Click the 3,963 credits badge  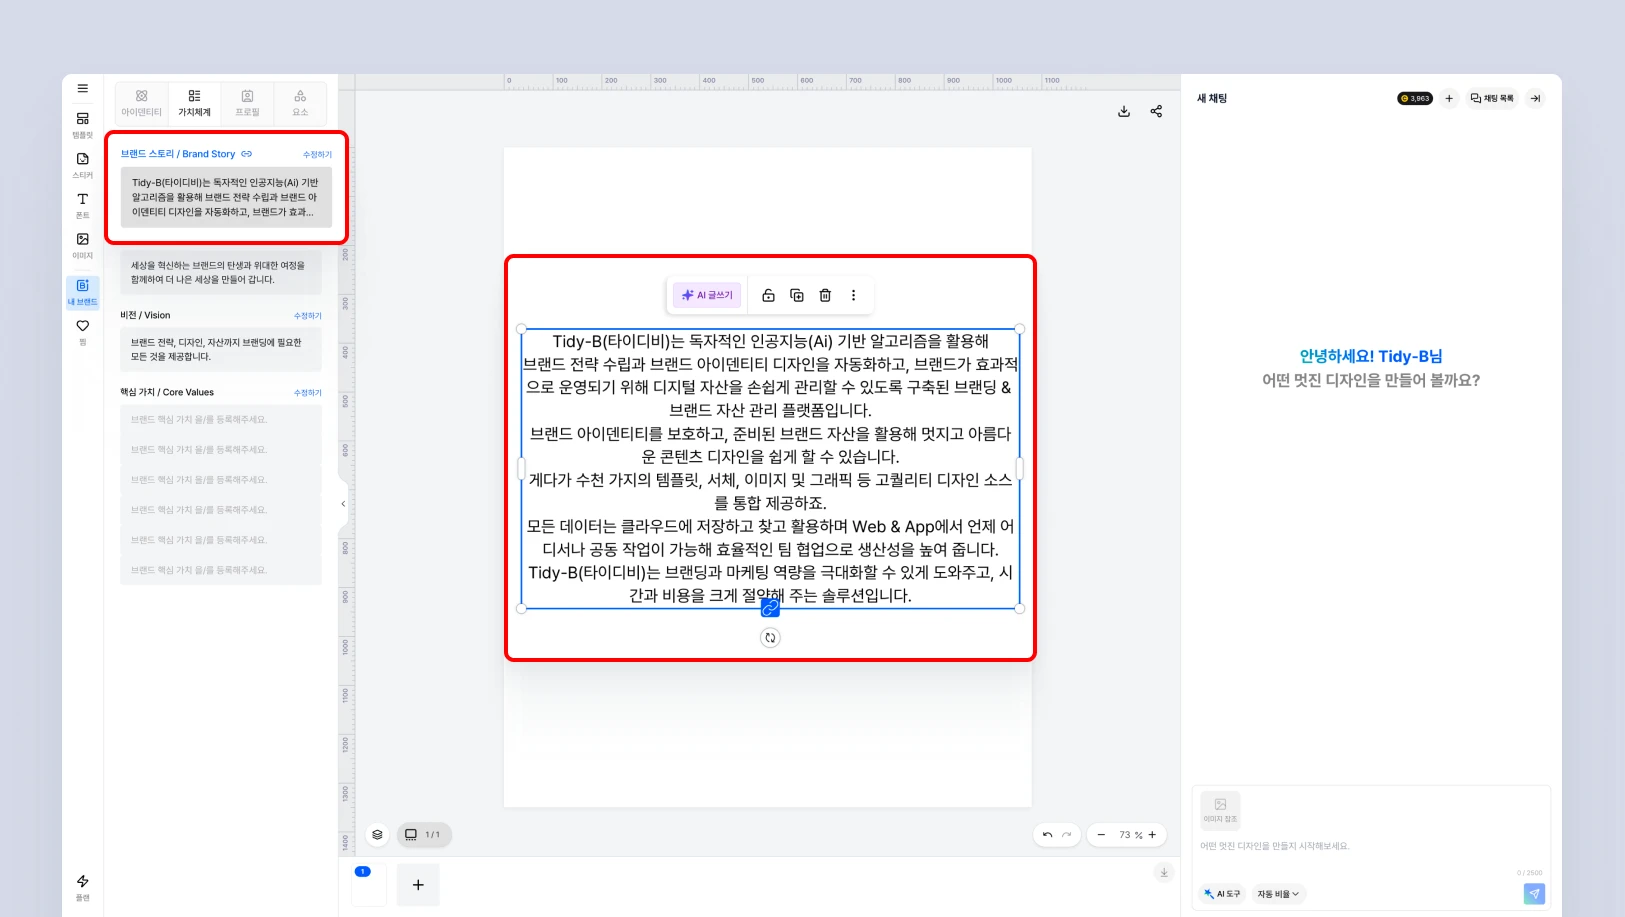click(1415, 98)
